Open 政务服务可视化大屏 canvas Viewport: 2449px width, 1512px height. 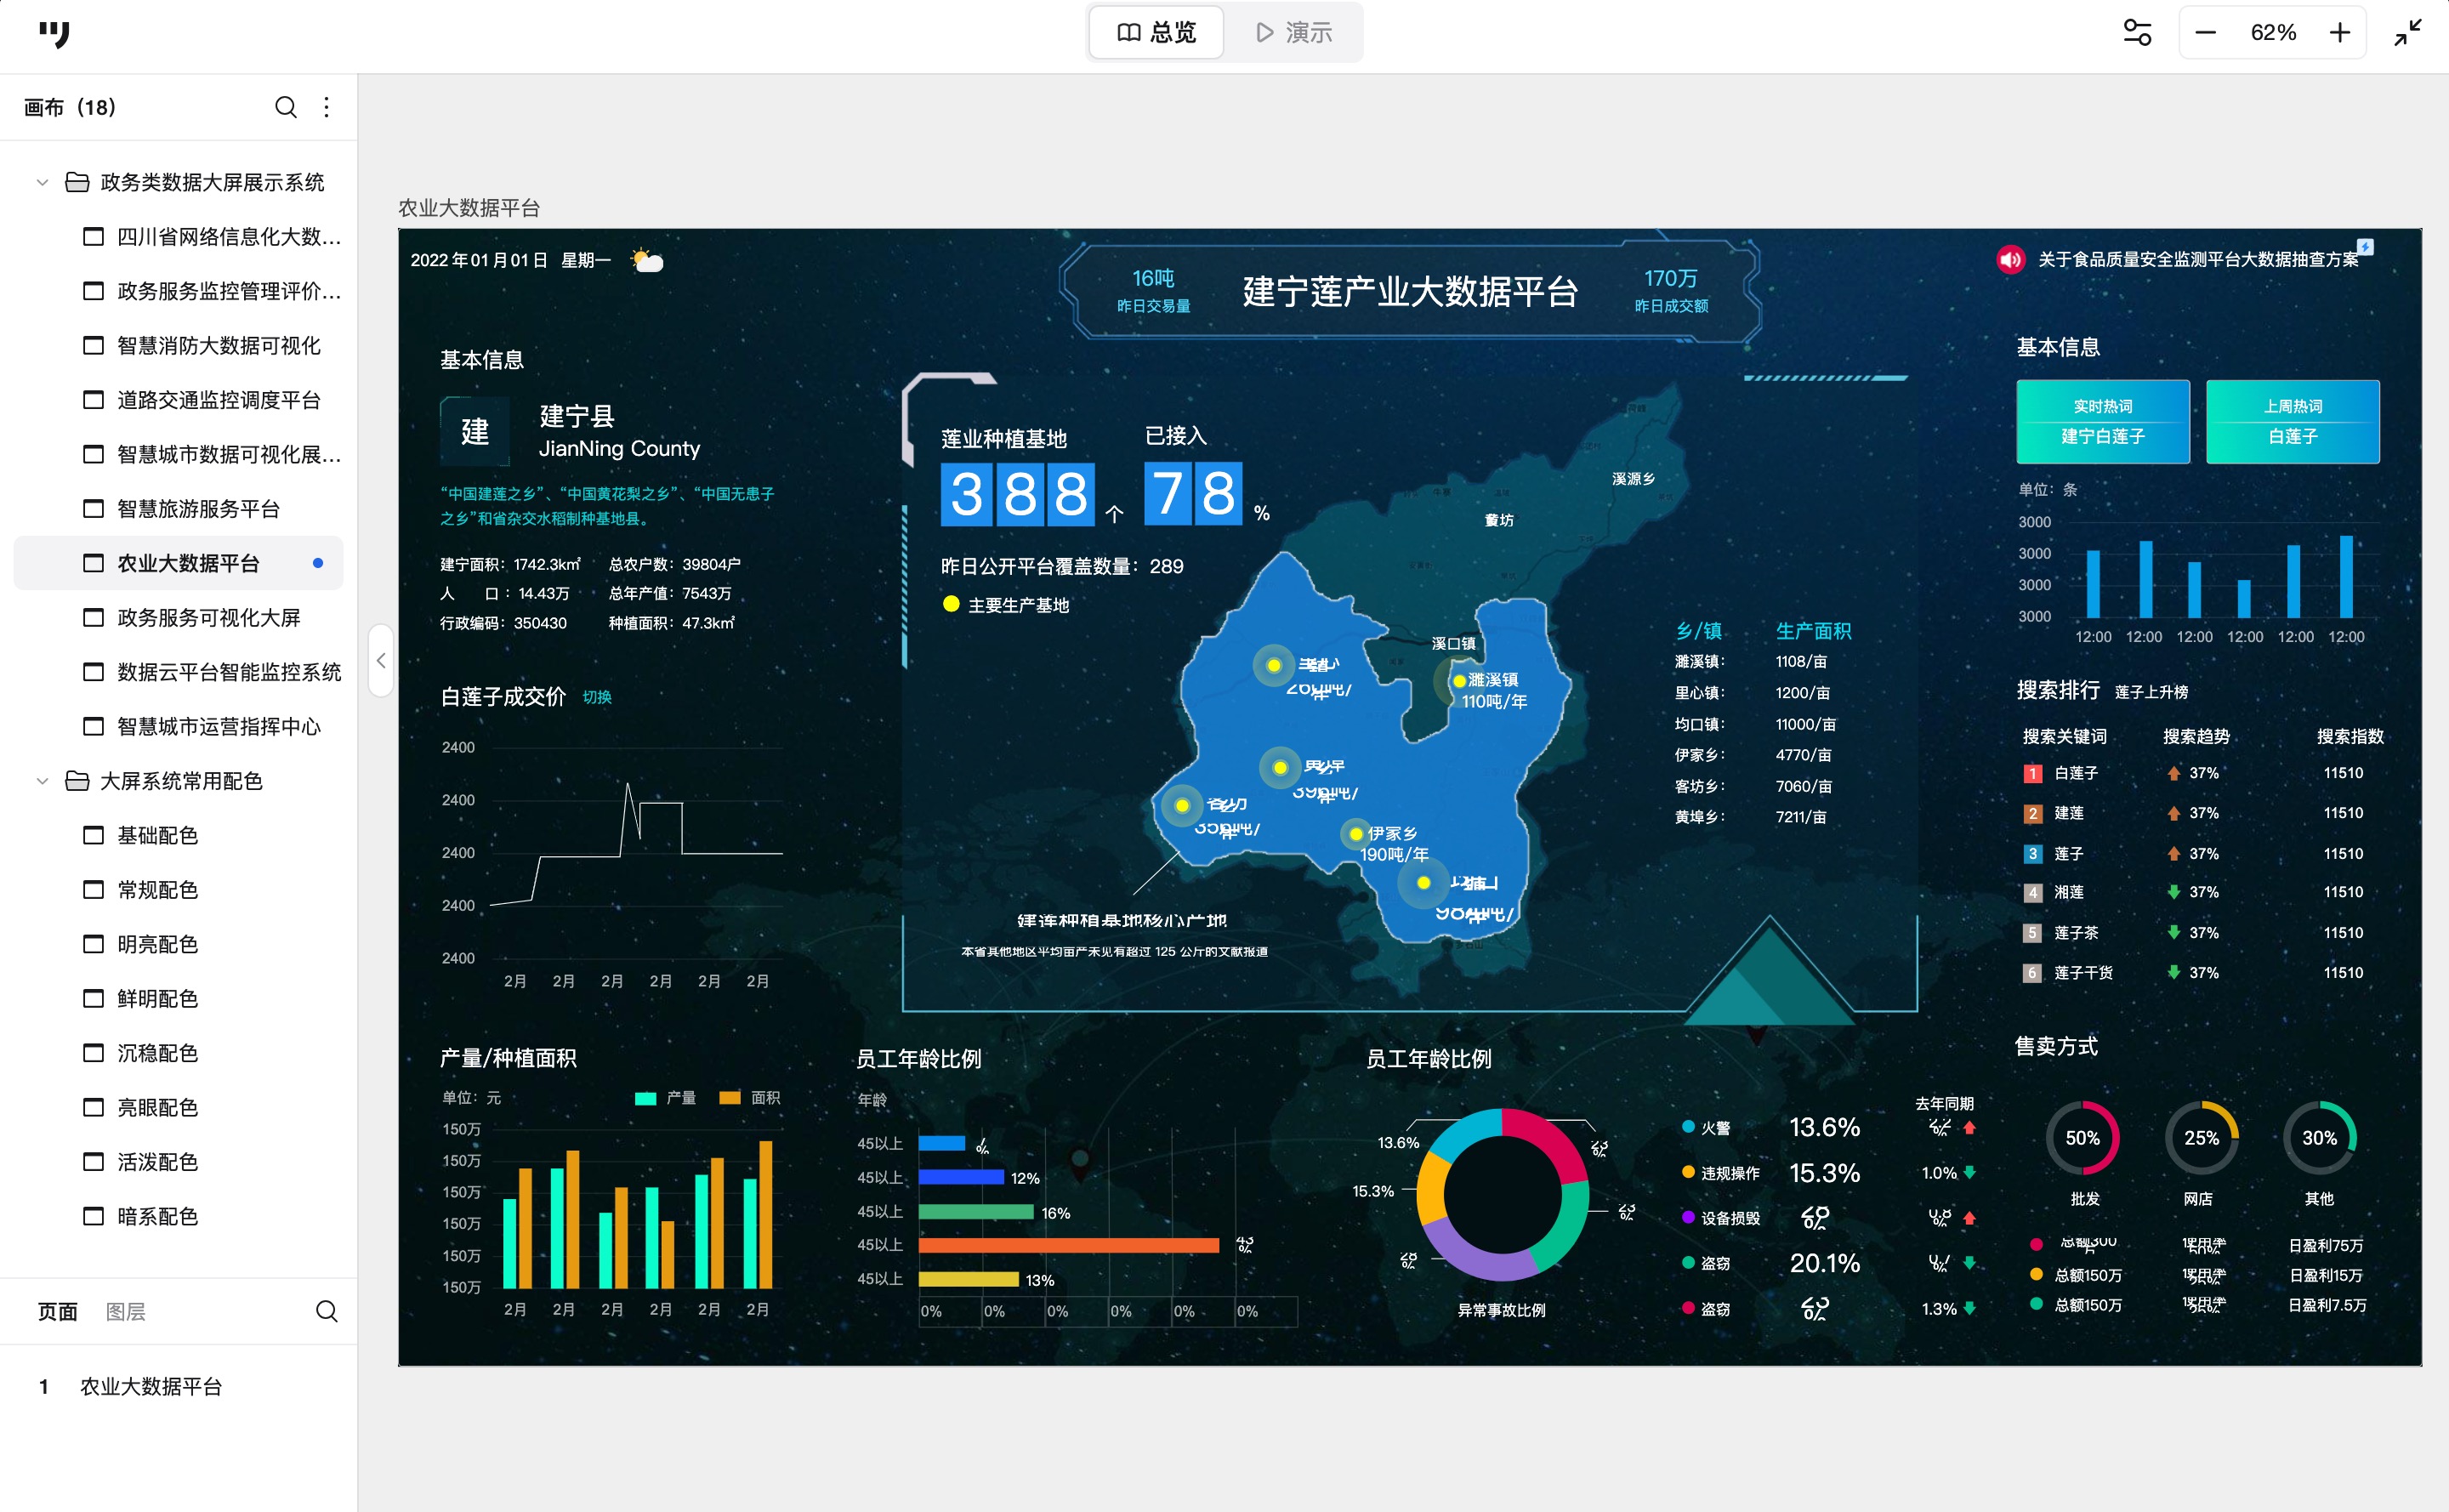(178, 618)
